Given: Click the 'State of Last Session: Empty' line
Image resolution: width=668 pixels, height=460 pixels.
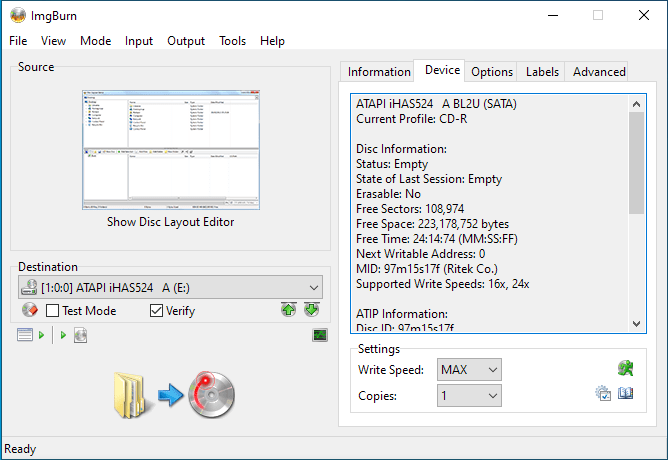Looking at the screenshot, I should click(429, 179).
